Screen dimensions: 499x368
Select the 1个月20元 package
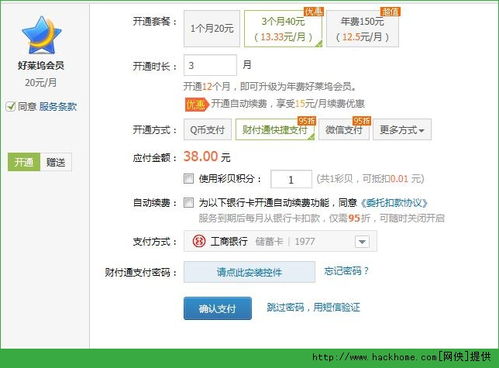[x=212, y=29]
